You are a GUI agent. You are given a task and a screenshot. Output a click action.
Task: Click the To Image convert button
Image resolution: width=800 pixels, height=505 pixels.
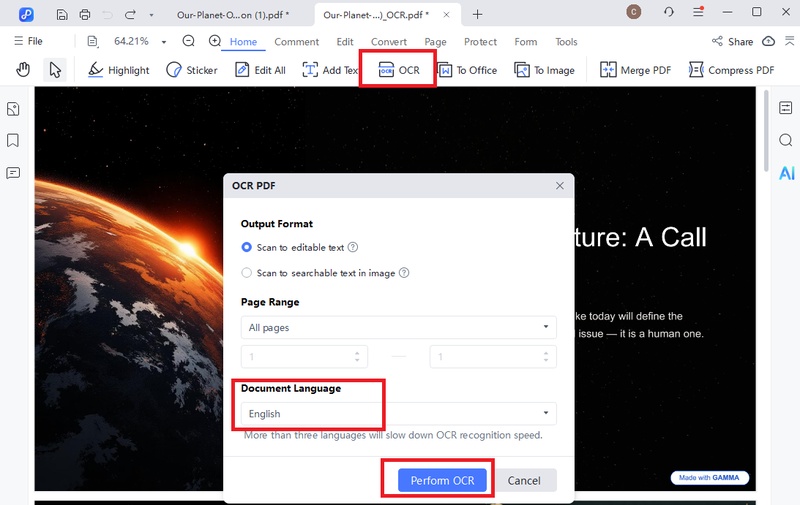click(544, 70)
